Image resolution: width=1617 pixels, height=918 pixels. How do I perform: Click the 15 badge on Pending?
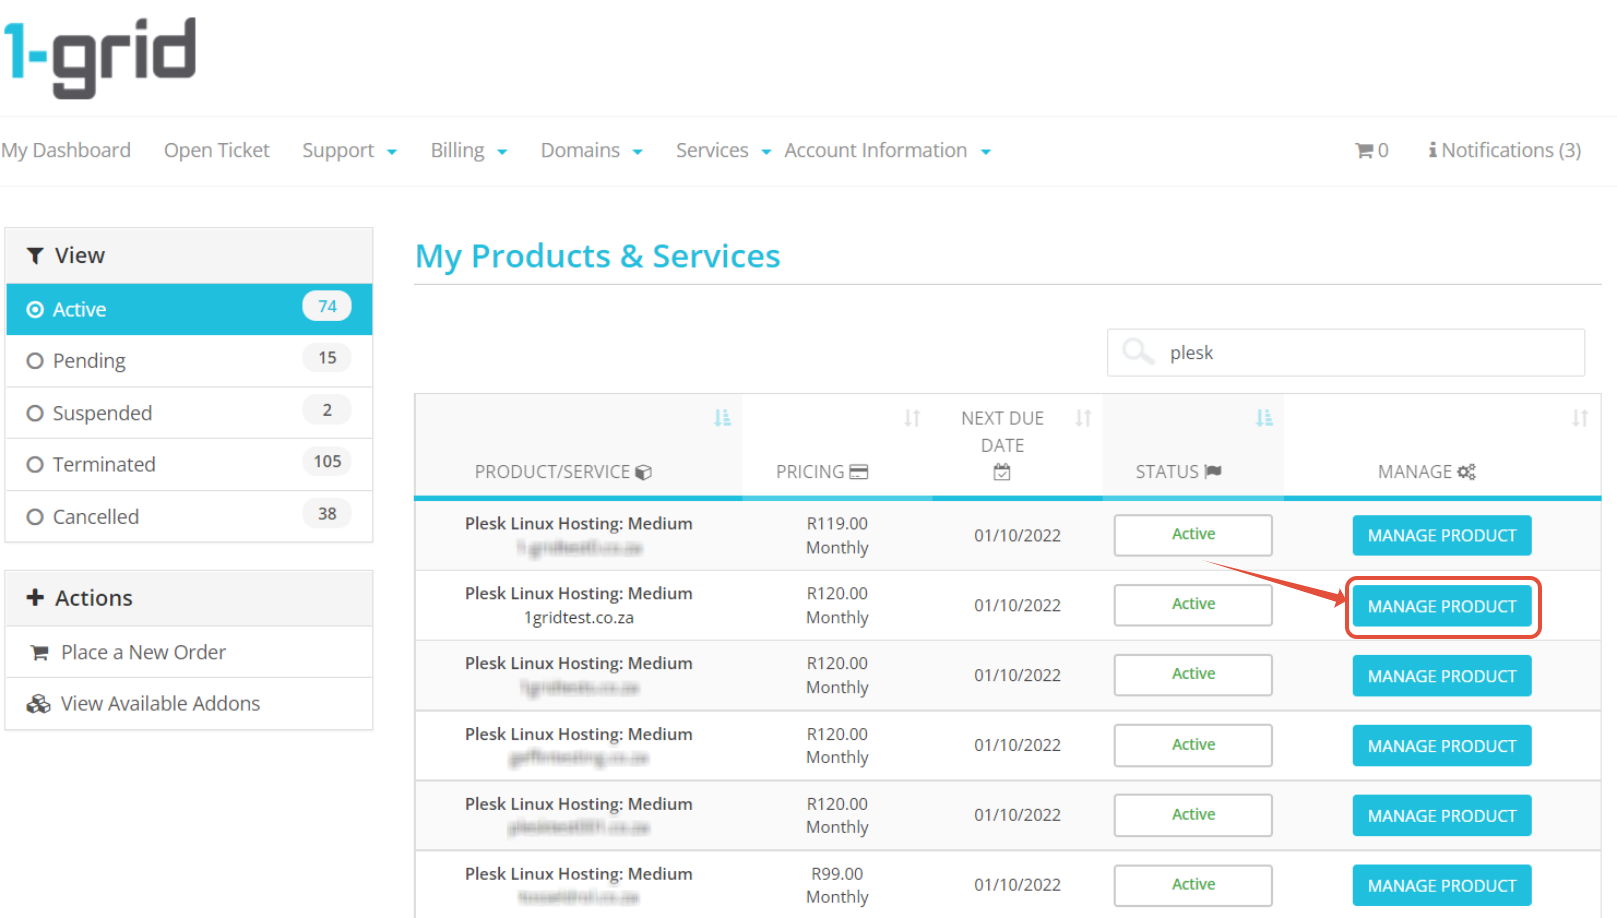pyautogui.click(x=327, y=358)
